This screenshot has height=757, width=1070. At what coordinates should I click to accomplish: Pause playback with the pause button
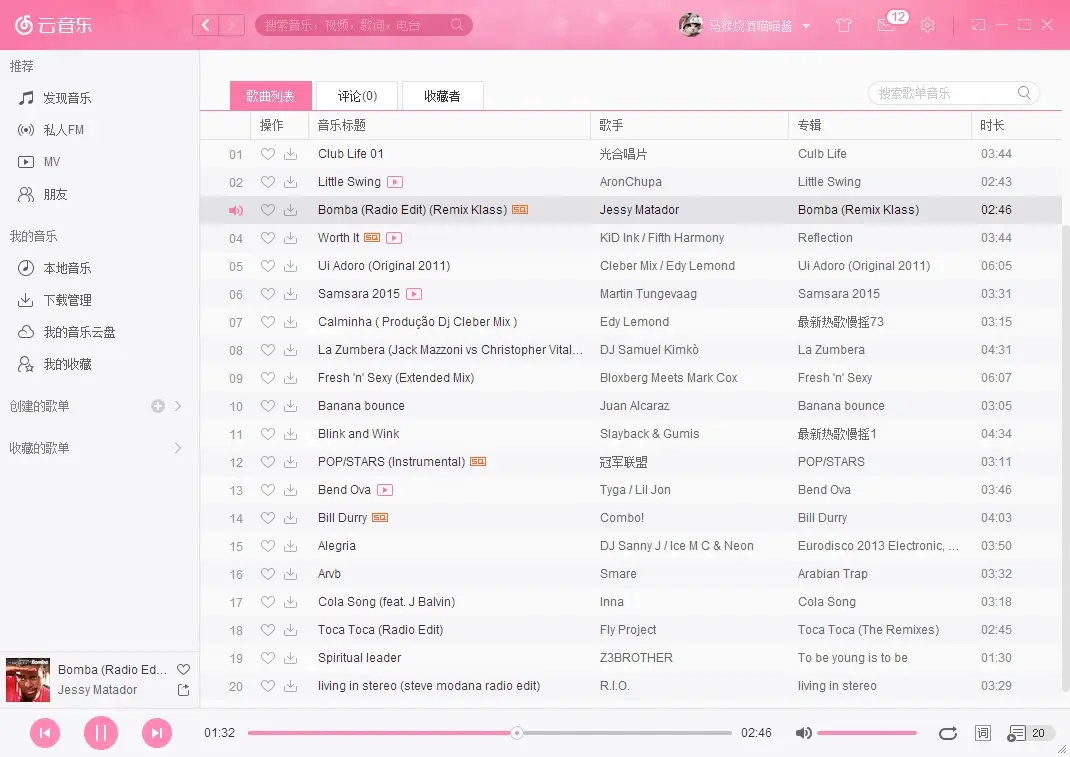pos(101,733)
